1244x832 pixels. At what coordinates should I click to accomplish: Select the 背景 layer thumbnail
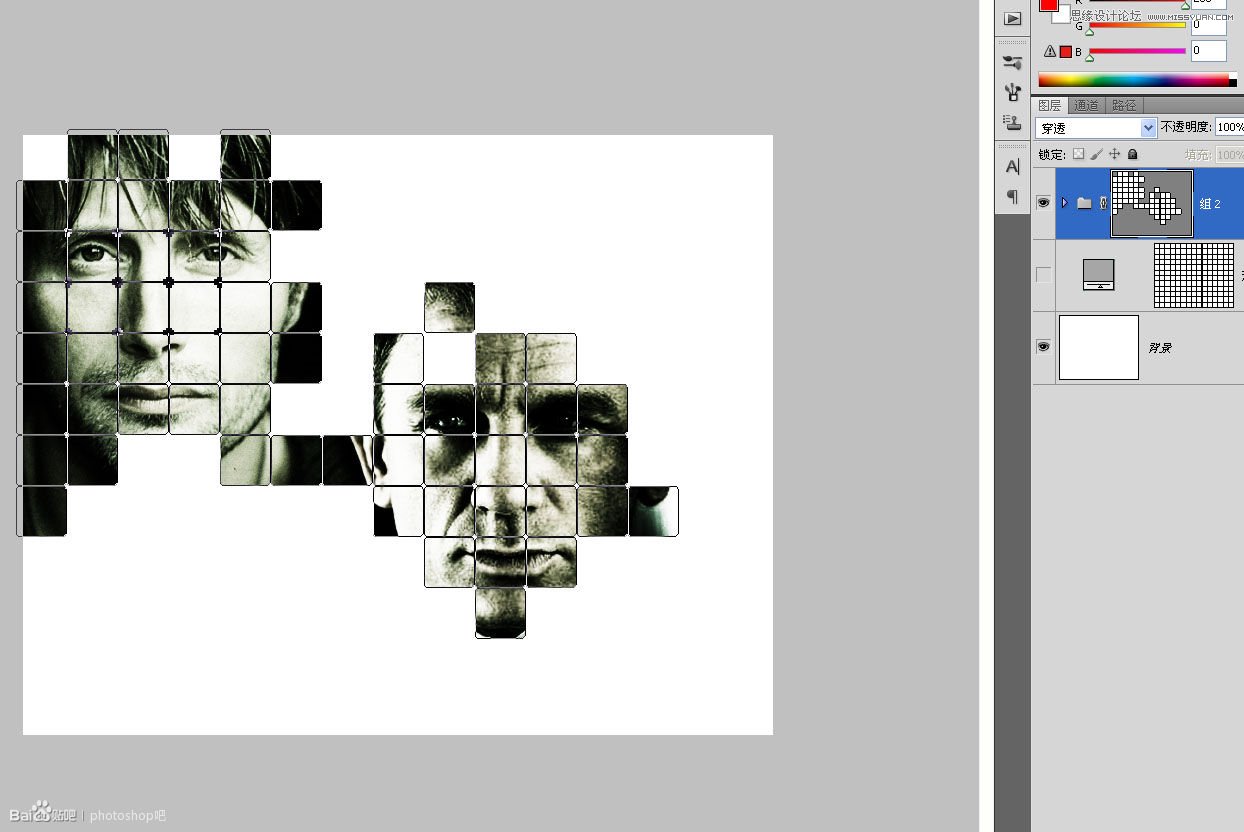click(x=1099, y=347)
